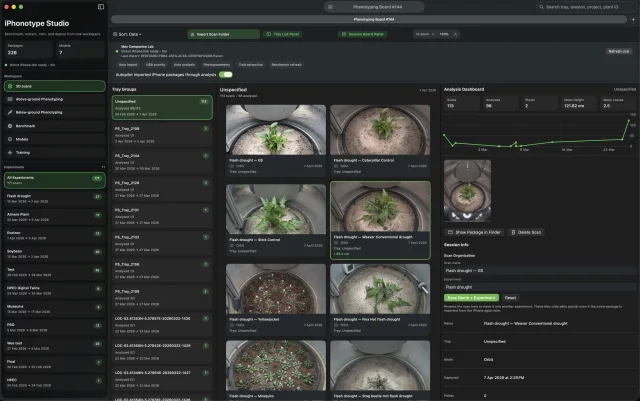The height and width of the screenshot is (401, 640).
Task: Toggle the Session Board Panel
Action: [x=362, y=34]
